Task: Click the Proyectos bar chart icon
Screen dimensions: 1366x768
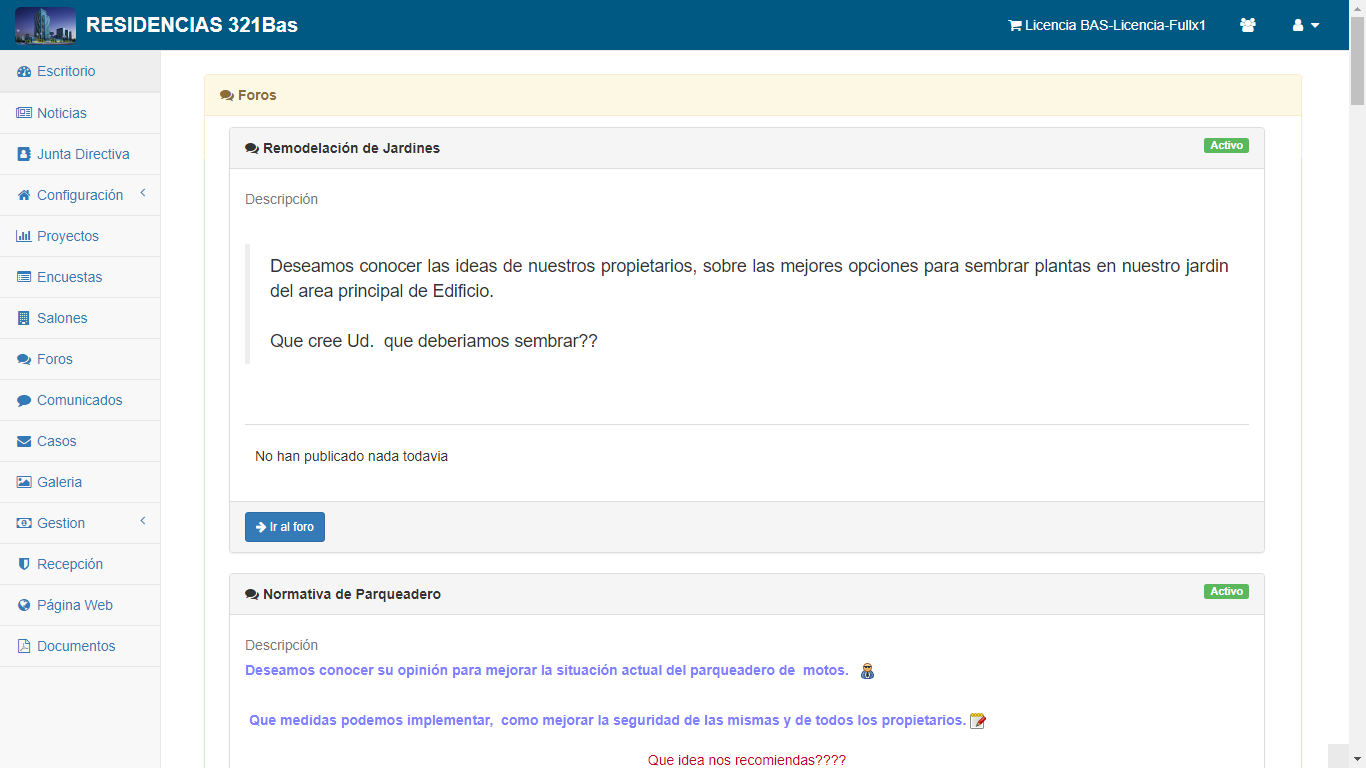Action: pos(24,236)
